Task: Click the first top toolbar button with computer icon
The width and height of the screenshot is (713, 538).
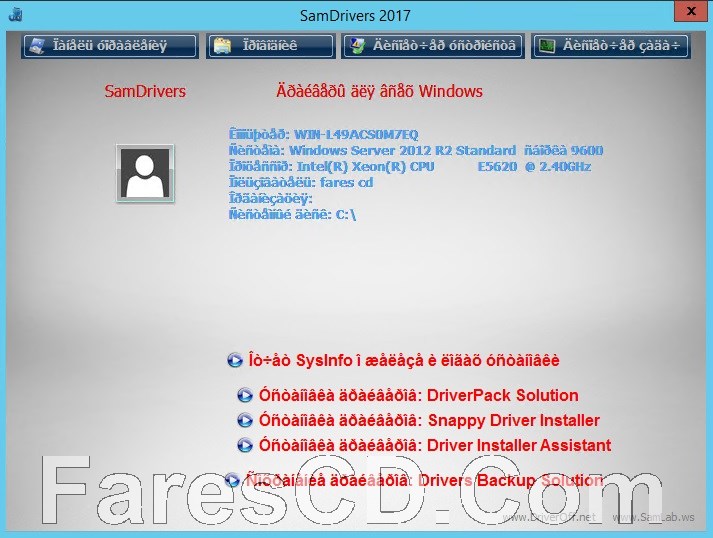Action: (x=110, y=46)
